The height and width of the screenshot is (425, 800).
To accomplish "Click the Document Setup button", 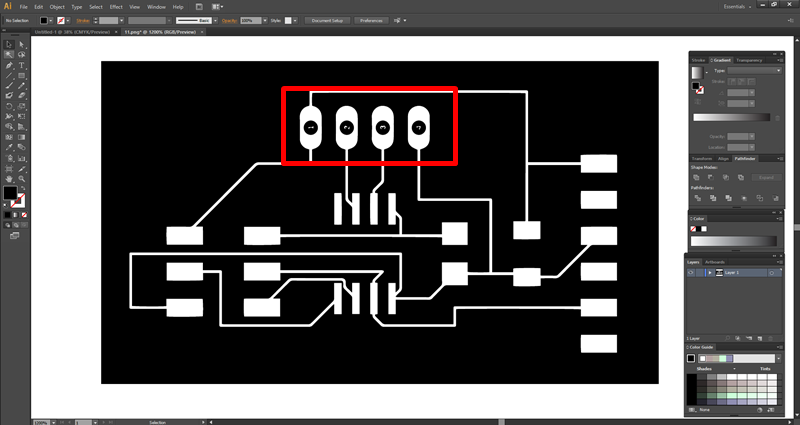I will click(327, 20).
